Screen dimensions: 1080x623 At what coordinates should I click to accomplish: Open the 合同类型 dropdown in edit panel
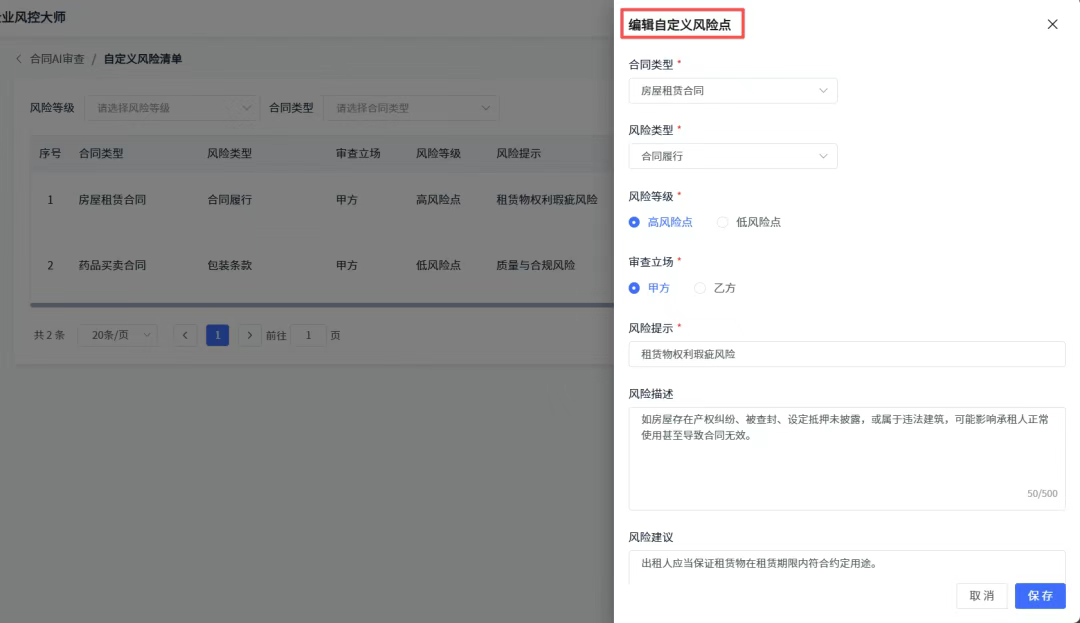[x=733, y=91]
